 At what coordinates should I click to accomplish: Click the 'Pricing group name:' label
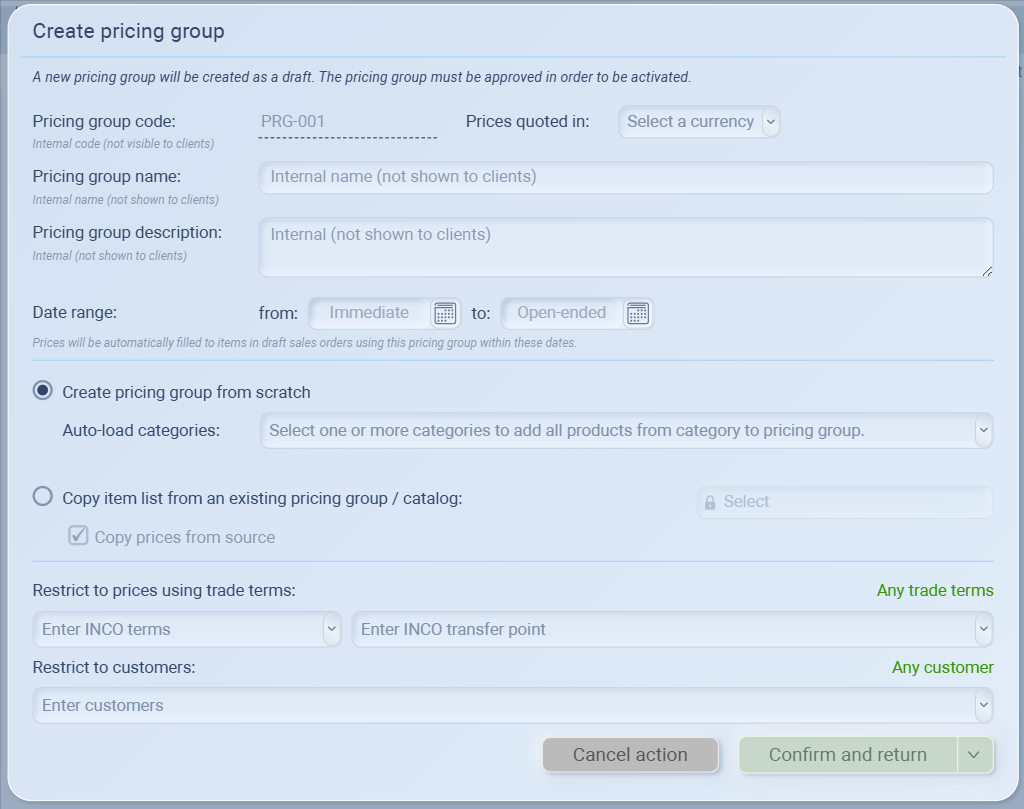pyautogui.click(x=106, y=176)
